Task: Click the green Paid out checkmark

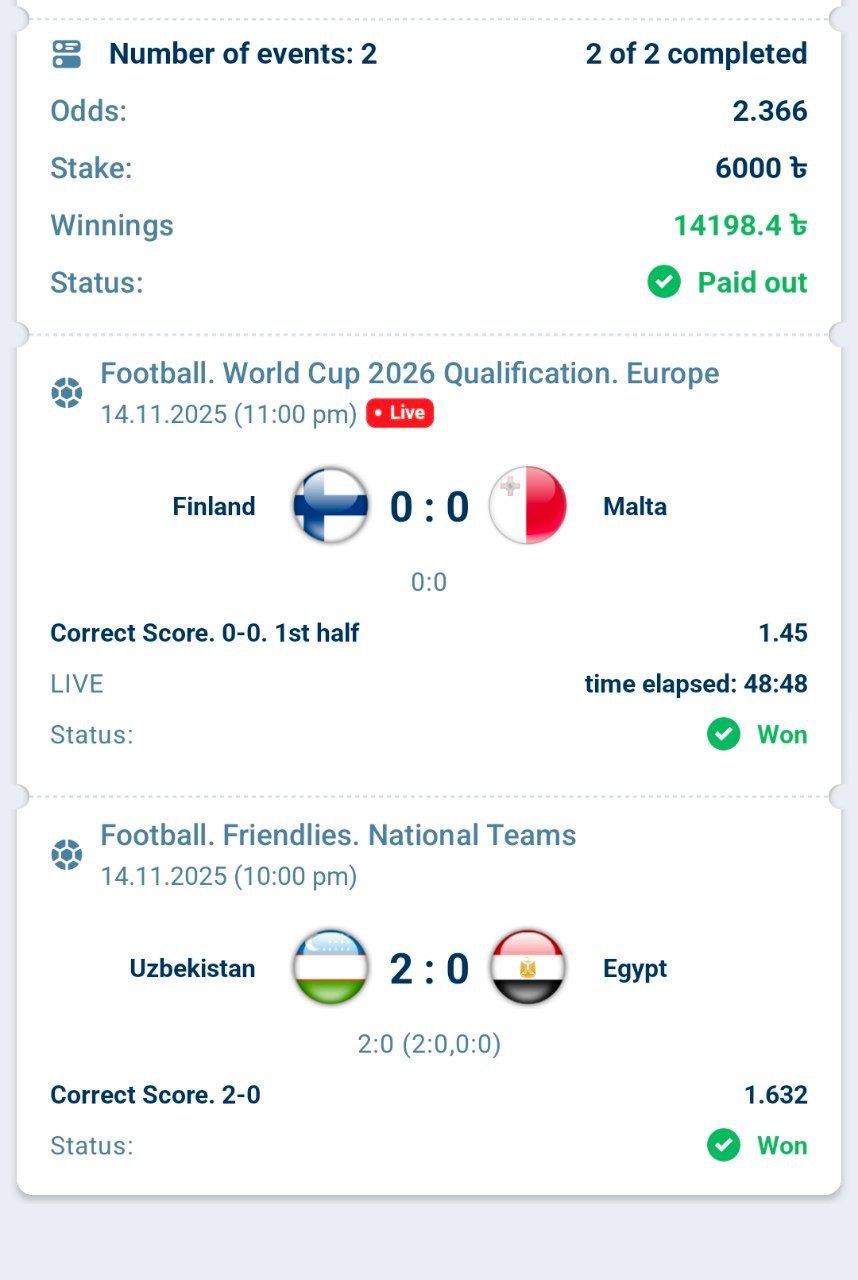Action: [x=664, y=283]
